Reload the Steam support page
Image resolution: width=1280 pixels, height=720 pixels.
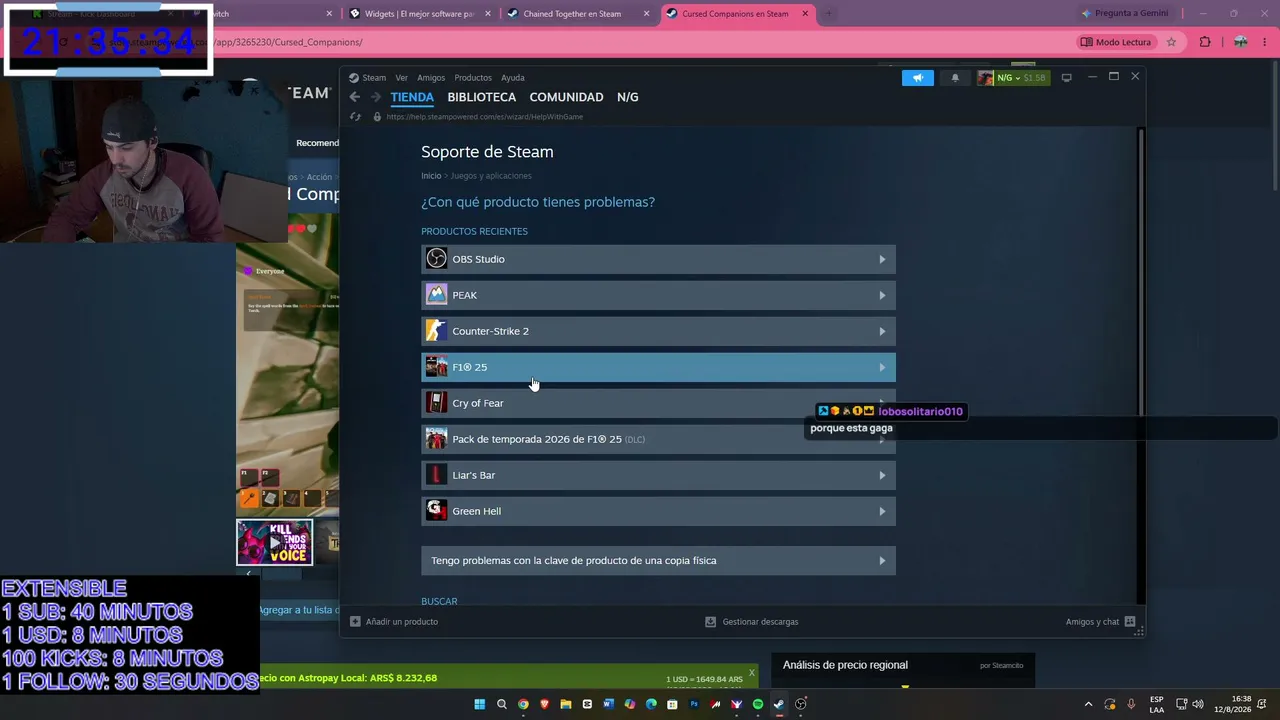[355, 117]
